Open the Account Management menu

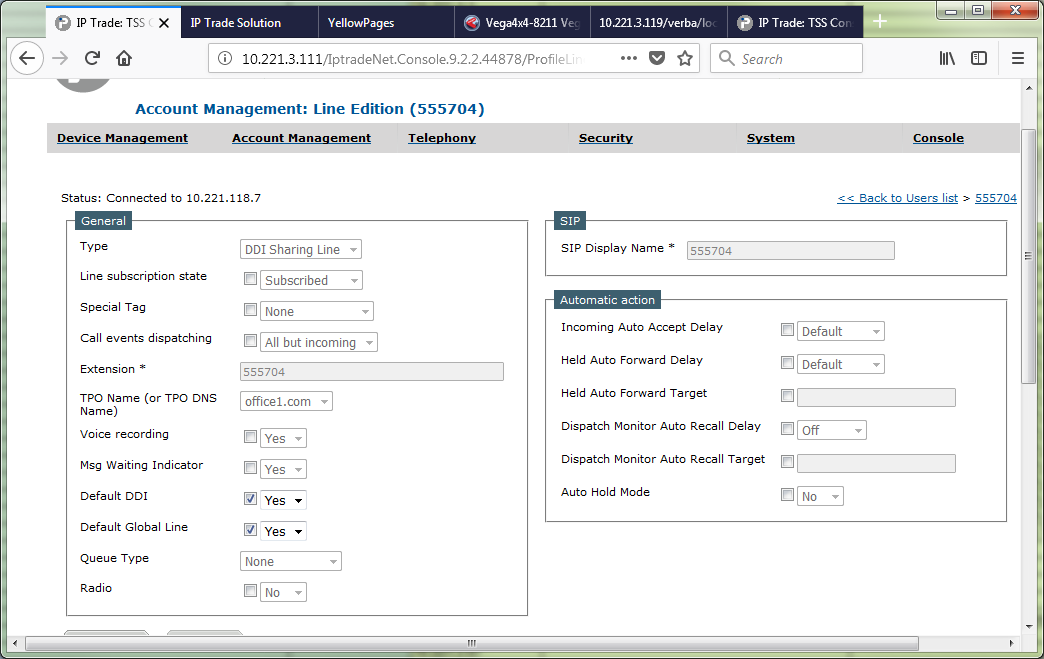pyautogui.click(x=302, y=138)
